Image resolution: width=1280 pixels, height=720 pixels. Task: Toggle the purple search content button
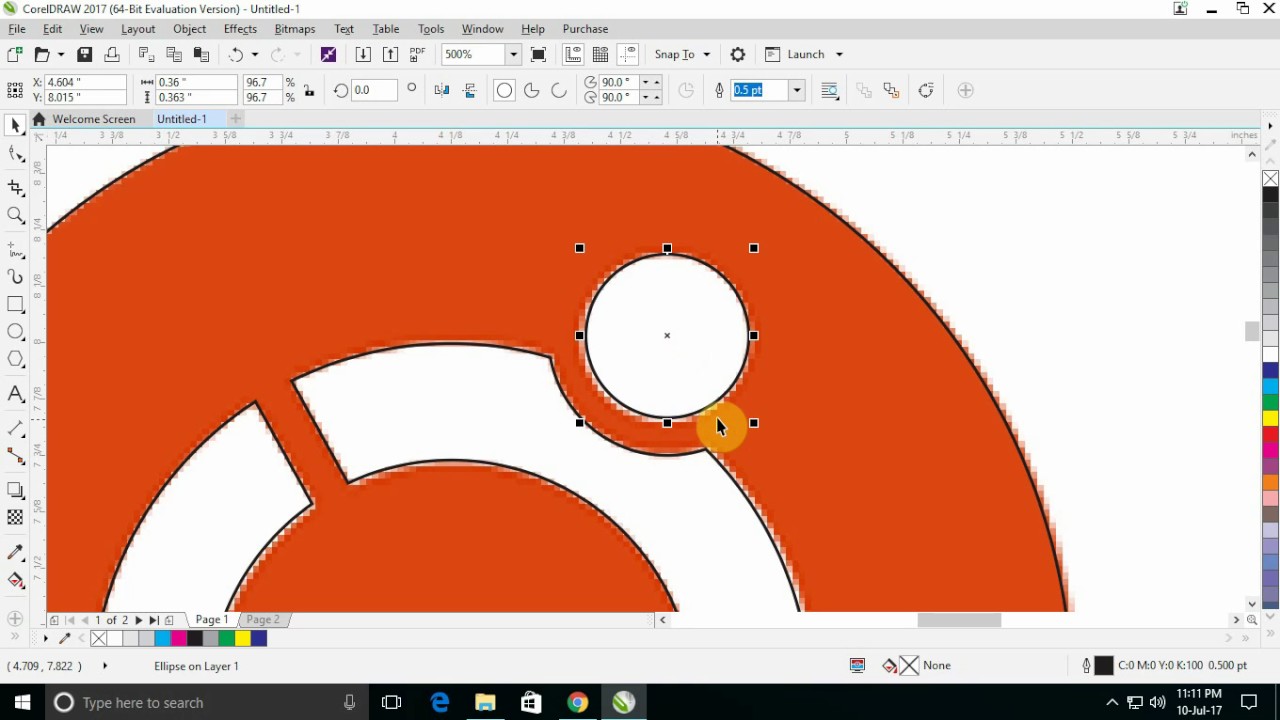point(328,54)
